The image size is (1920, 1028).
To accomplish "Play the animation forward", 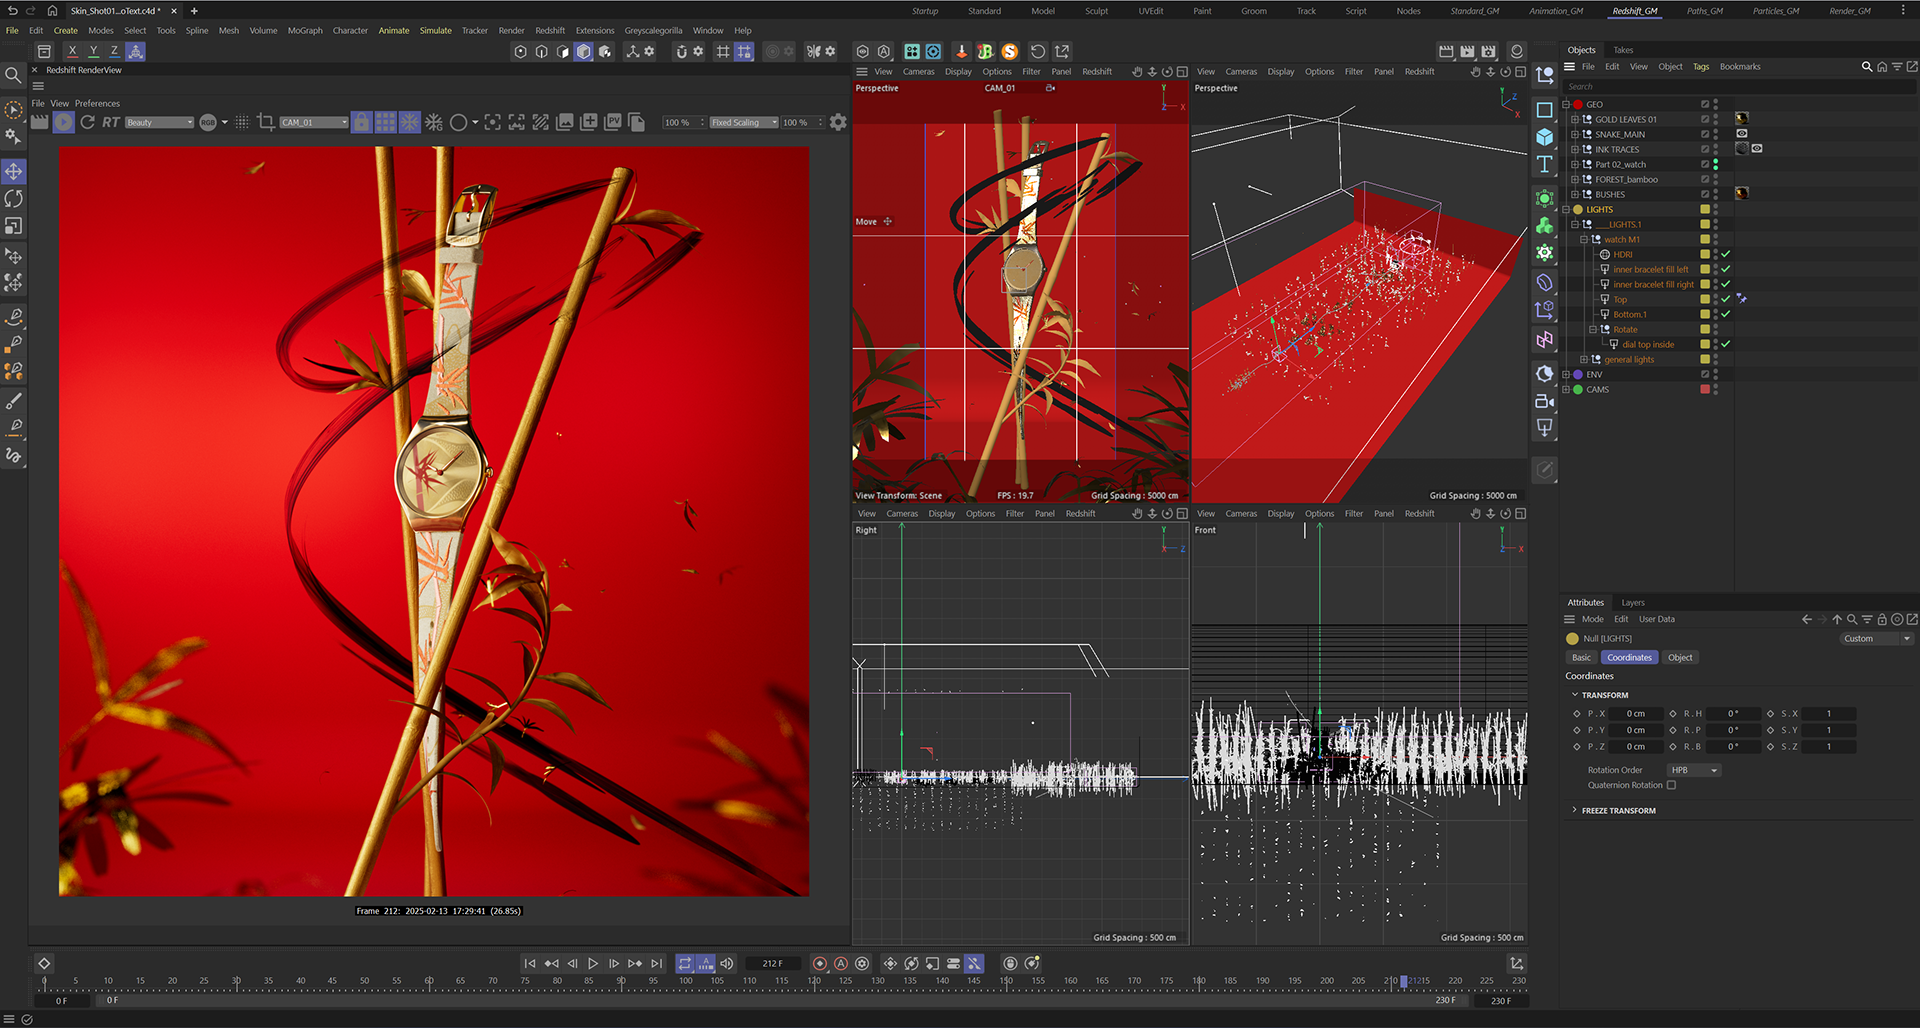I will coord(593,963).
